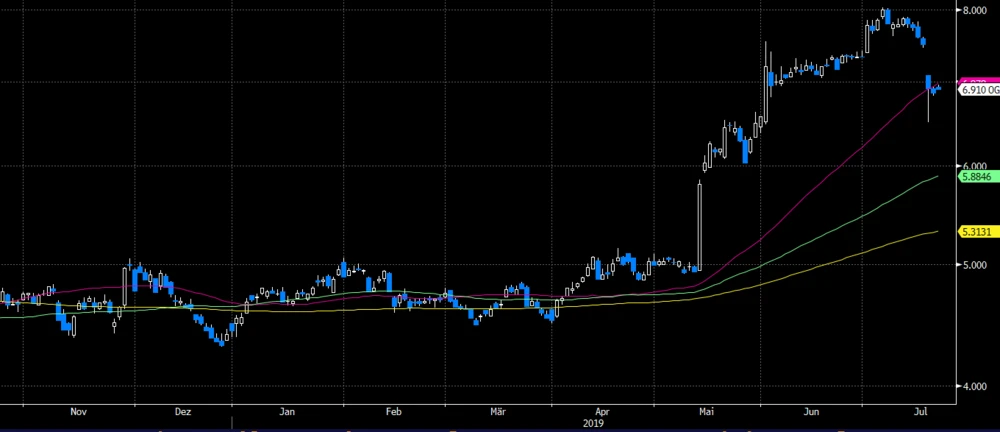Click the tall white breakout candle in early May

tap(699, 225)
